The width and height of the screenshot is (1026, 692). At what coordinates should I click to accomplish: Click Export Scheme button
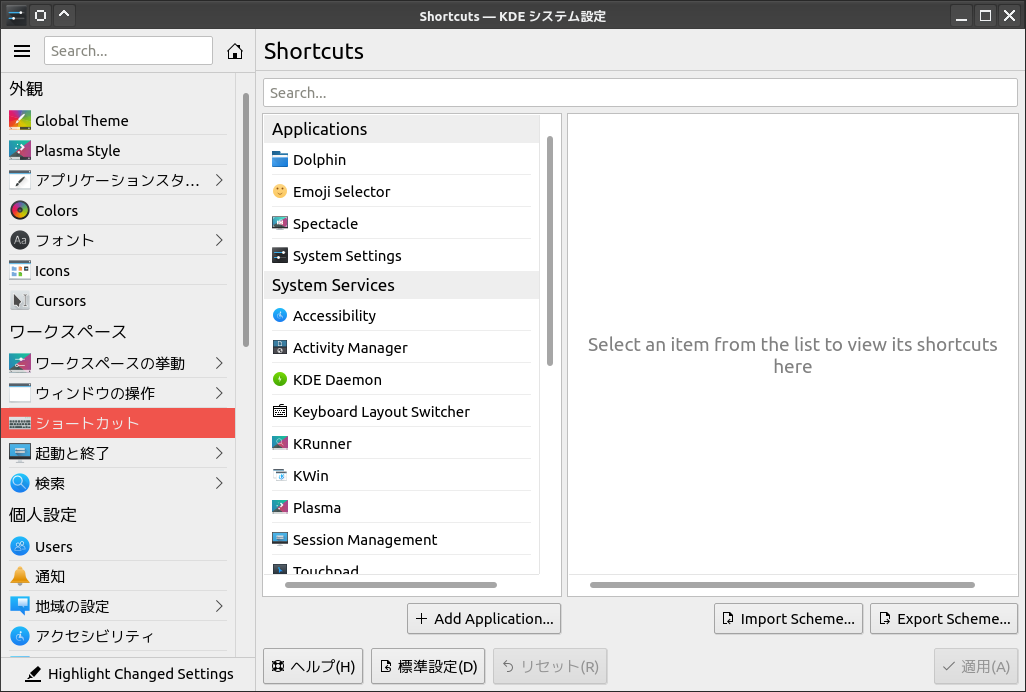click(944, 619)
